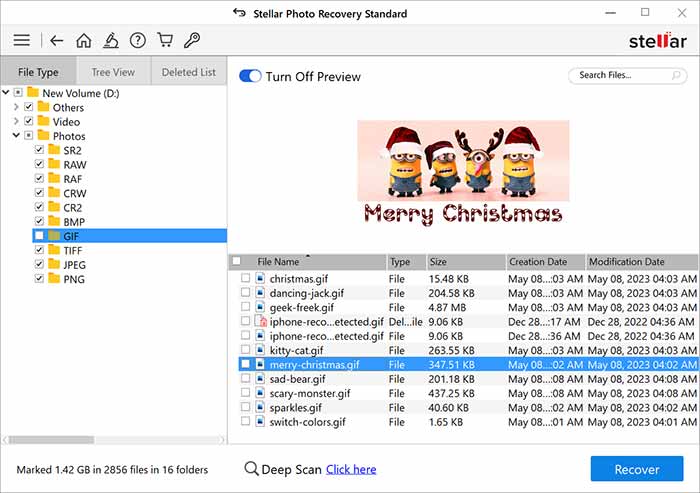Select the TIFF folder in the tree
700x493 pixels.
coord(73,250)
